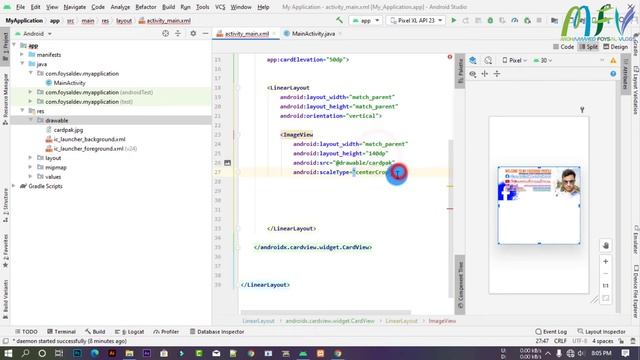Click the Debug app bug icon
The width and height of the screenshot is (640, 360).
490,20
